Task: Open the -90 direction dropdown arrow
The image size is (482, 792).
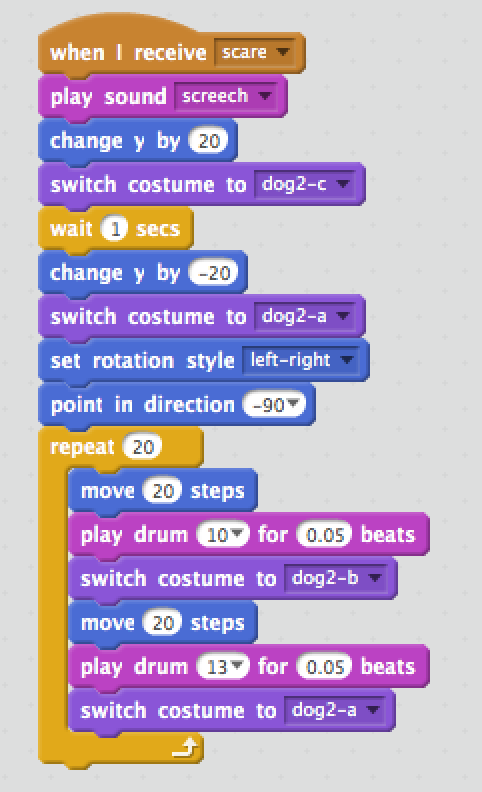Action: 294,403
